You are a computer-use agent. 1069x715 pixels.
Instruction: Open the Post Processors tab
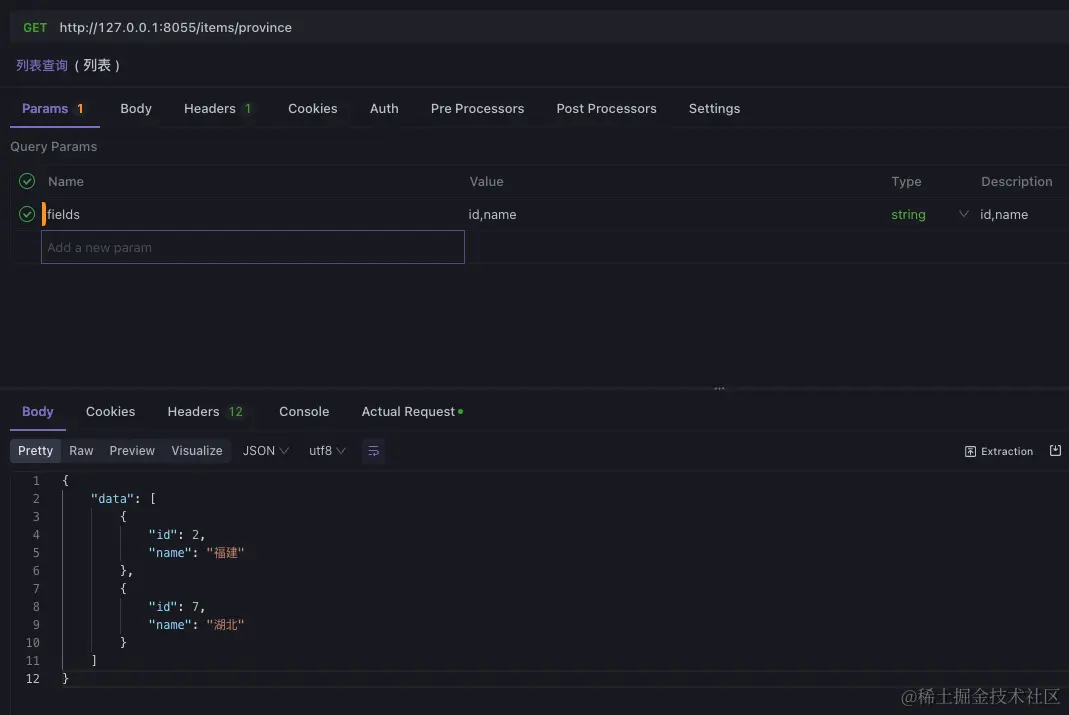coord(606,108)
